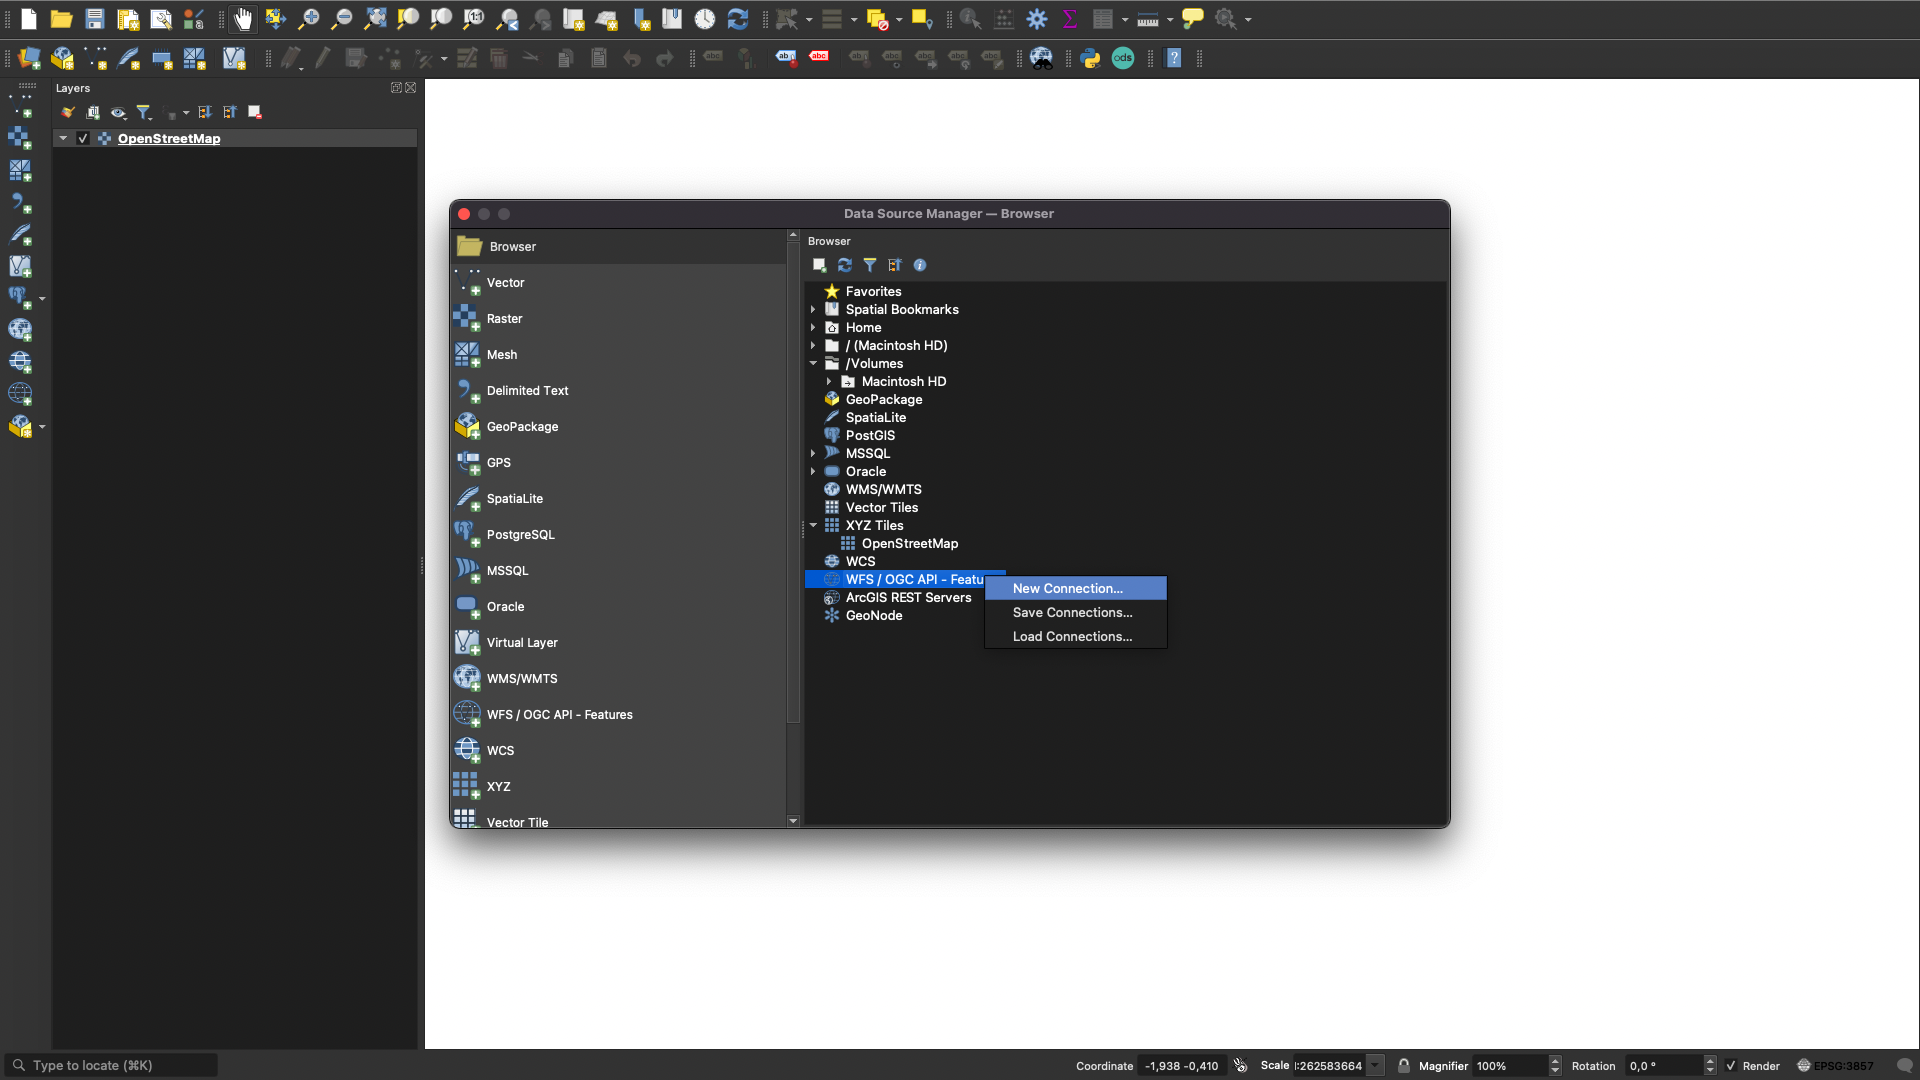Choose New Connection... from context menu
Image resolution: width=1920 pixels, height=1080 pixels.
tap(1067, 589)
